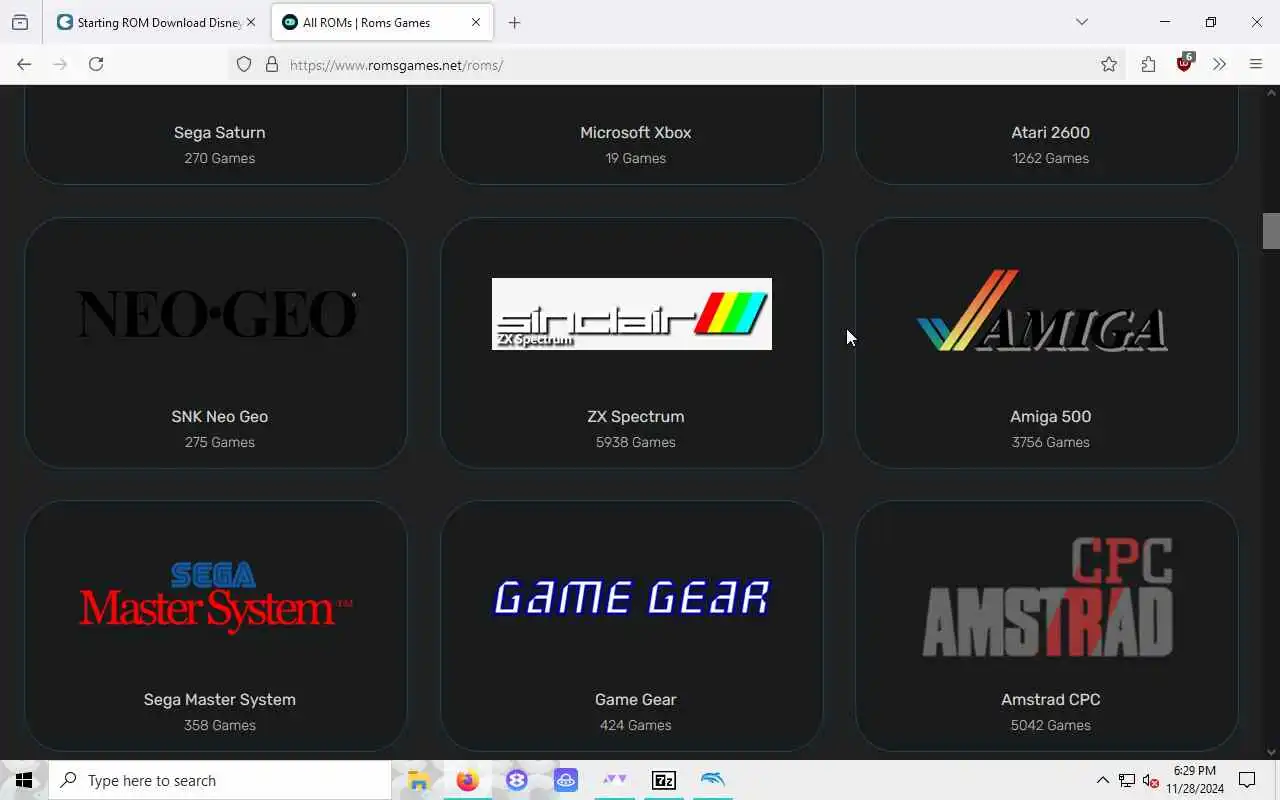Reload the current page
This screenshot has width=1280, height=800.
[96, 64]
